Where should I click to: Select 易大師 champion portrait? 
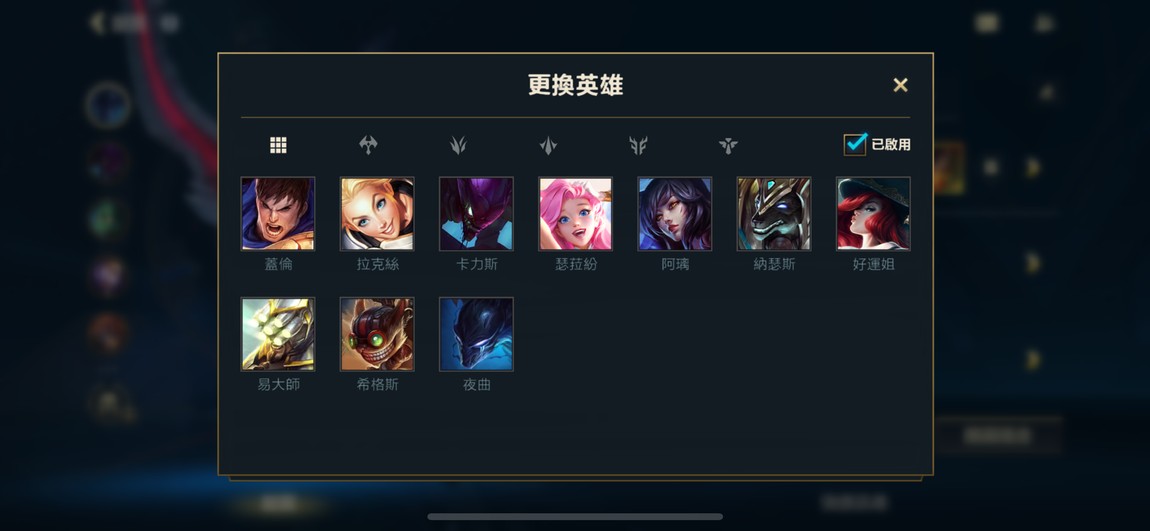(278, 334)
